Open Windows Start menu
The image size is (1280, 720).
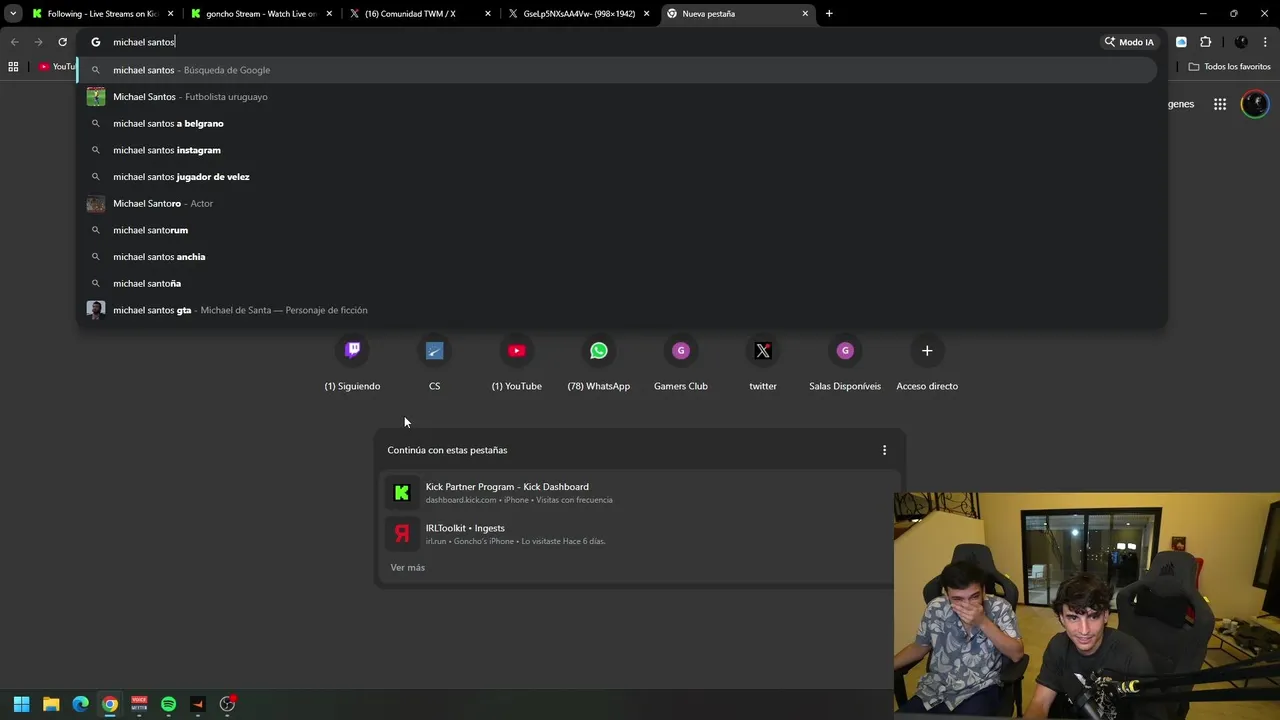click(x=21, y=704)
